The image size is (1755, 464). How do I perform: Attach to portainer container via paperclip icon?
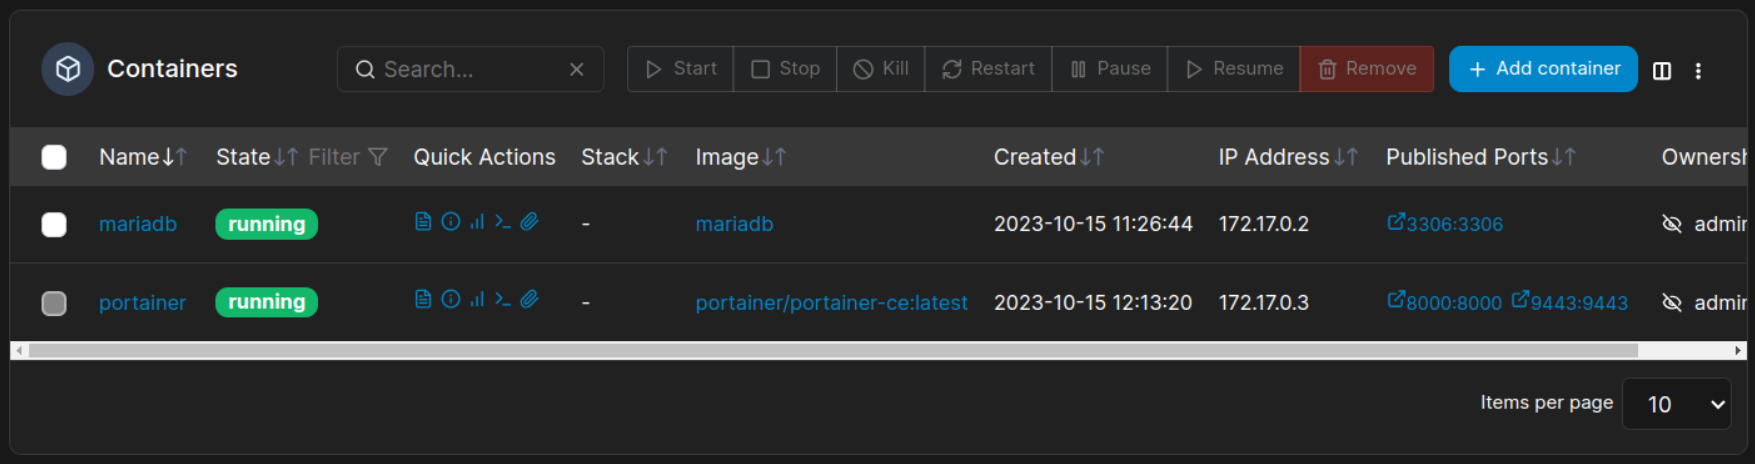tap(530, 299)
